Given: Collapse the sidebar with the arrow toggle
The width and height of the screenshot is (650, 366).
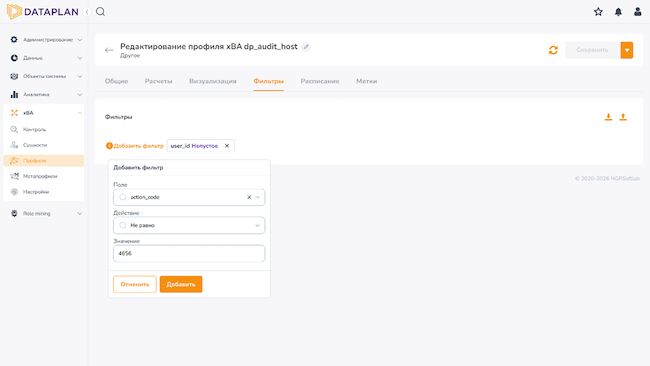Looking at the screenshot, I should (x=87, y=12).
